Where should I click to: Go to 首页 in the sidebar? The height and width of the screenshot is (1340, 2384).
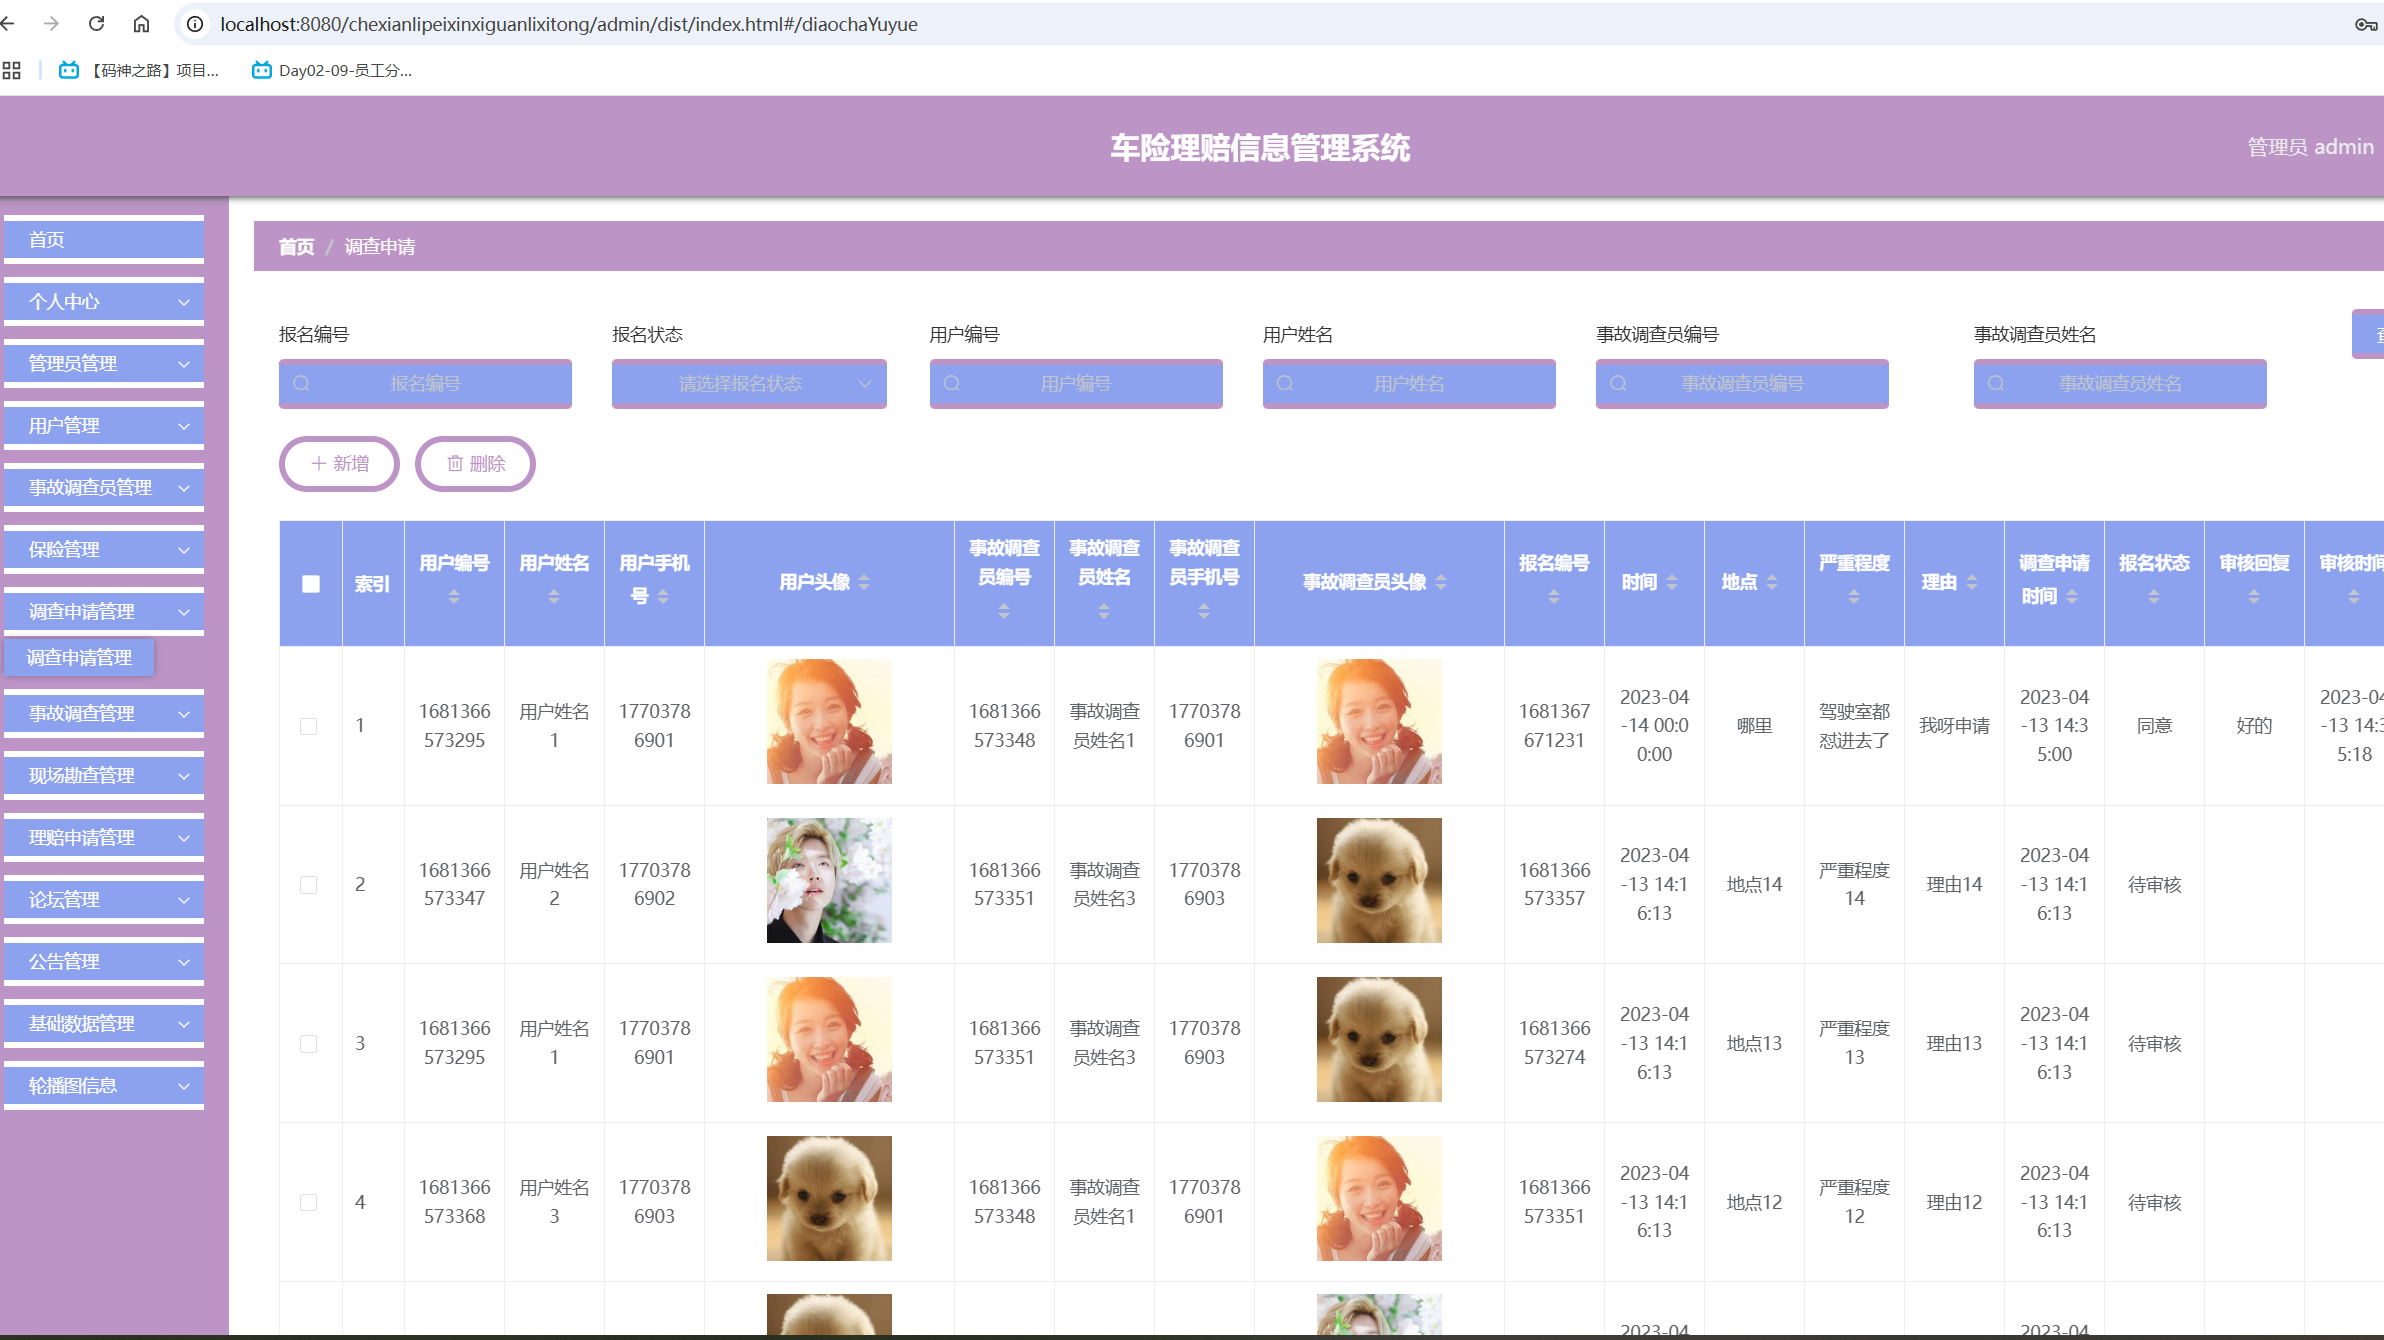tap(104, 239)
